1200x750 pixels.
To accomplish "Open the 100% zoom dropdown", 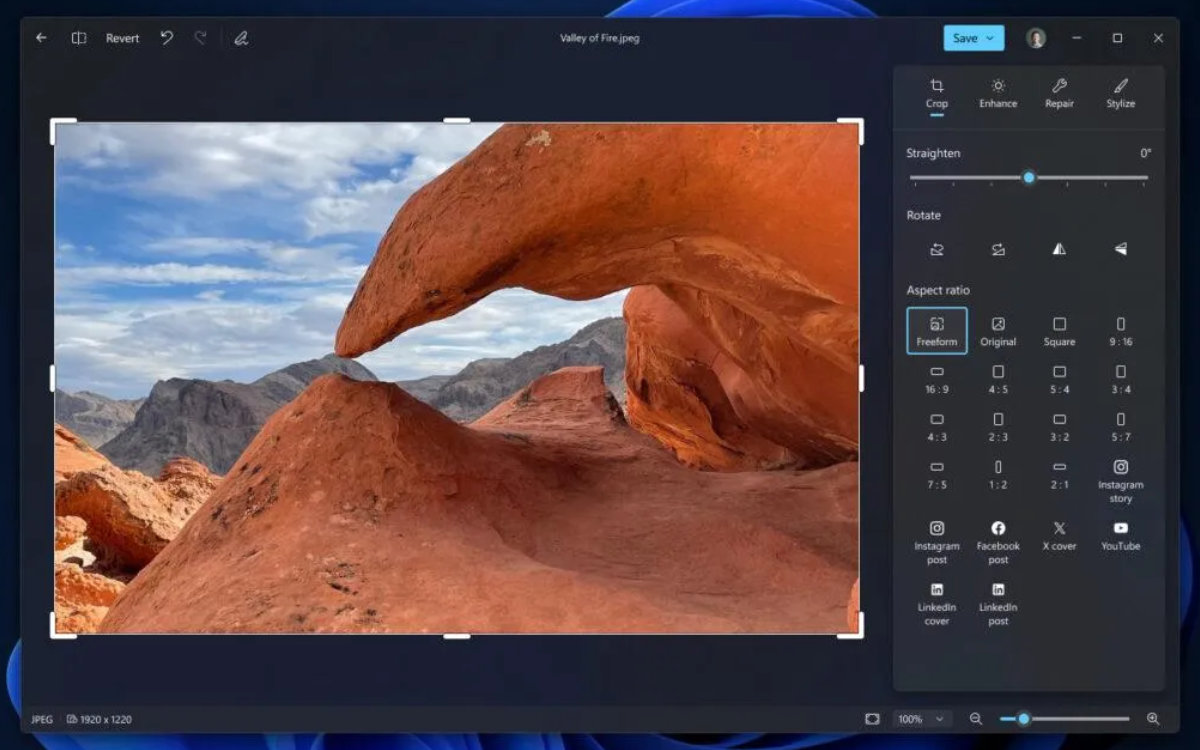I will [x=922, y=719].
